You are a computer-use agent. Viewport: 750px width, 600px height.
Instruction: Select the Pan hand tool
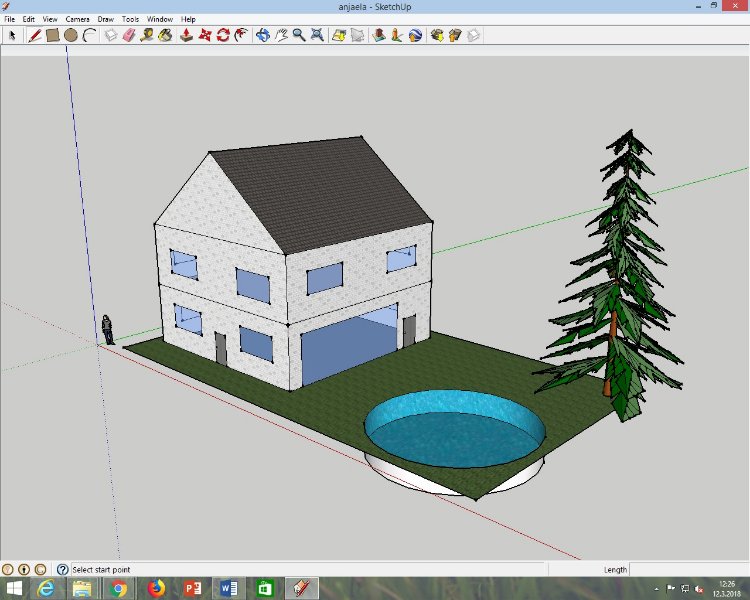[x=281, y=35]
